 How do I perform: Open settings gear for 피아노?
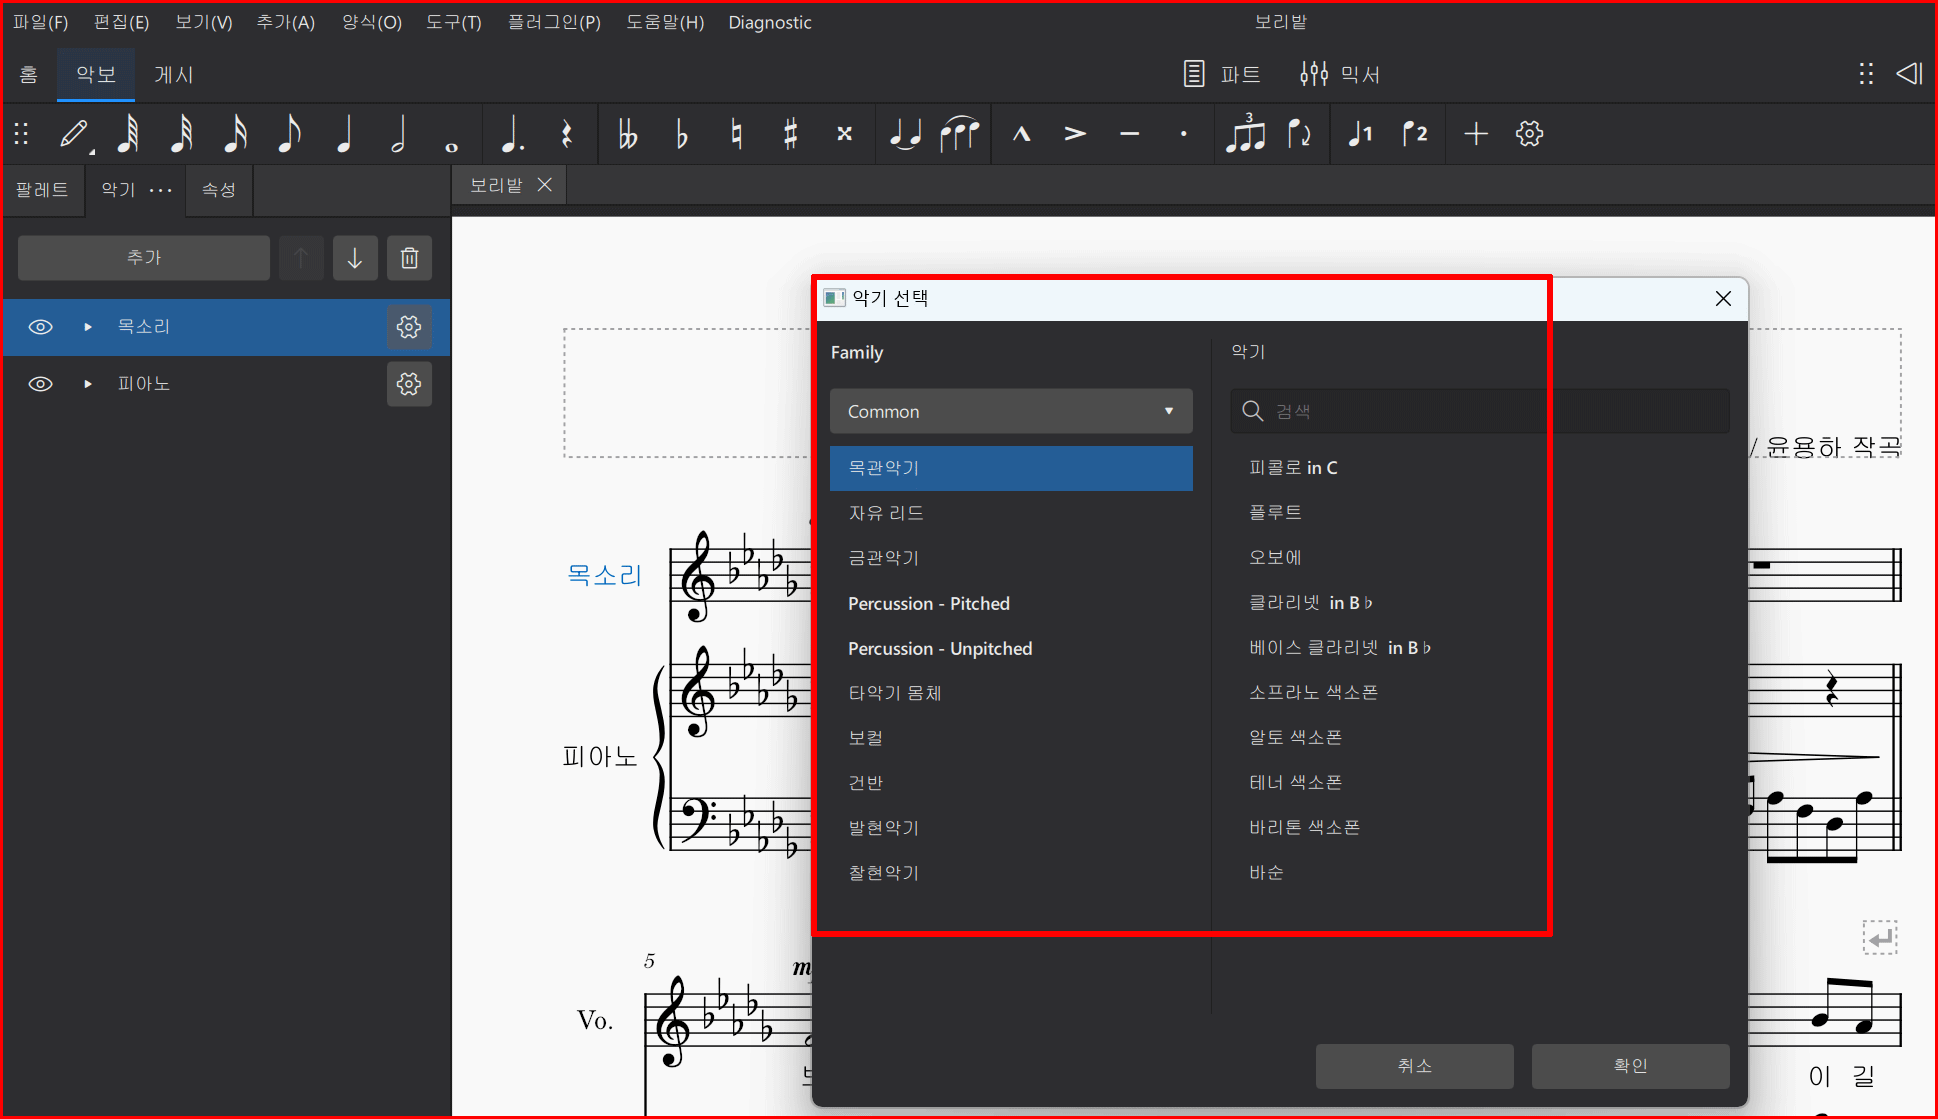click(409, 384)
